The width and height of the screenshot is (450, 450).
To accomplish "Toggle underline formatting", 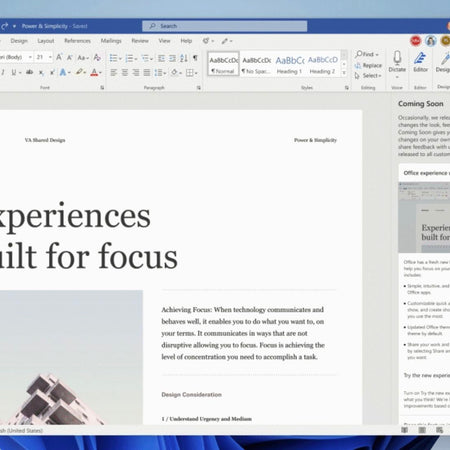I will (x=14, y=72).
